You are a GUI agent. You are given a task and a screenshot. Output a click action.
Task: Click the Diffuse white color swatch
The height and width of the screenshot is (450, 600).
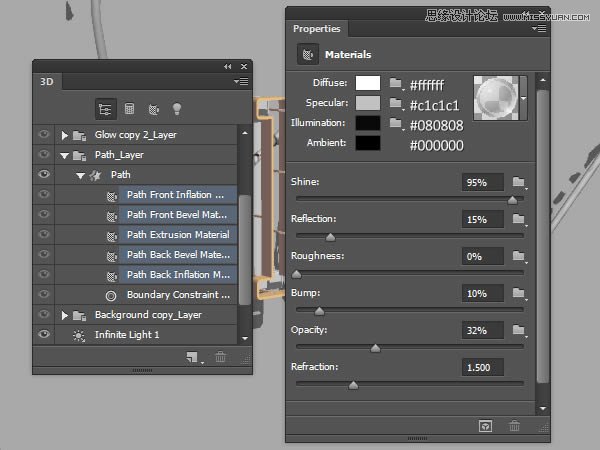coord(368,83)
